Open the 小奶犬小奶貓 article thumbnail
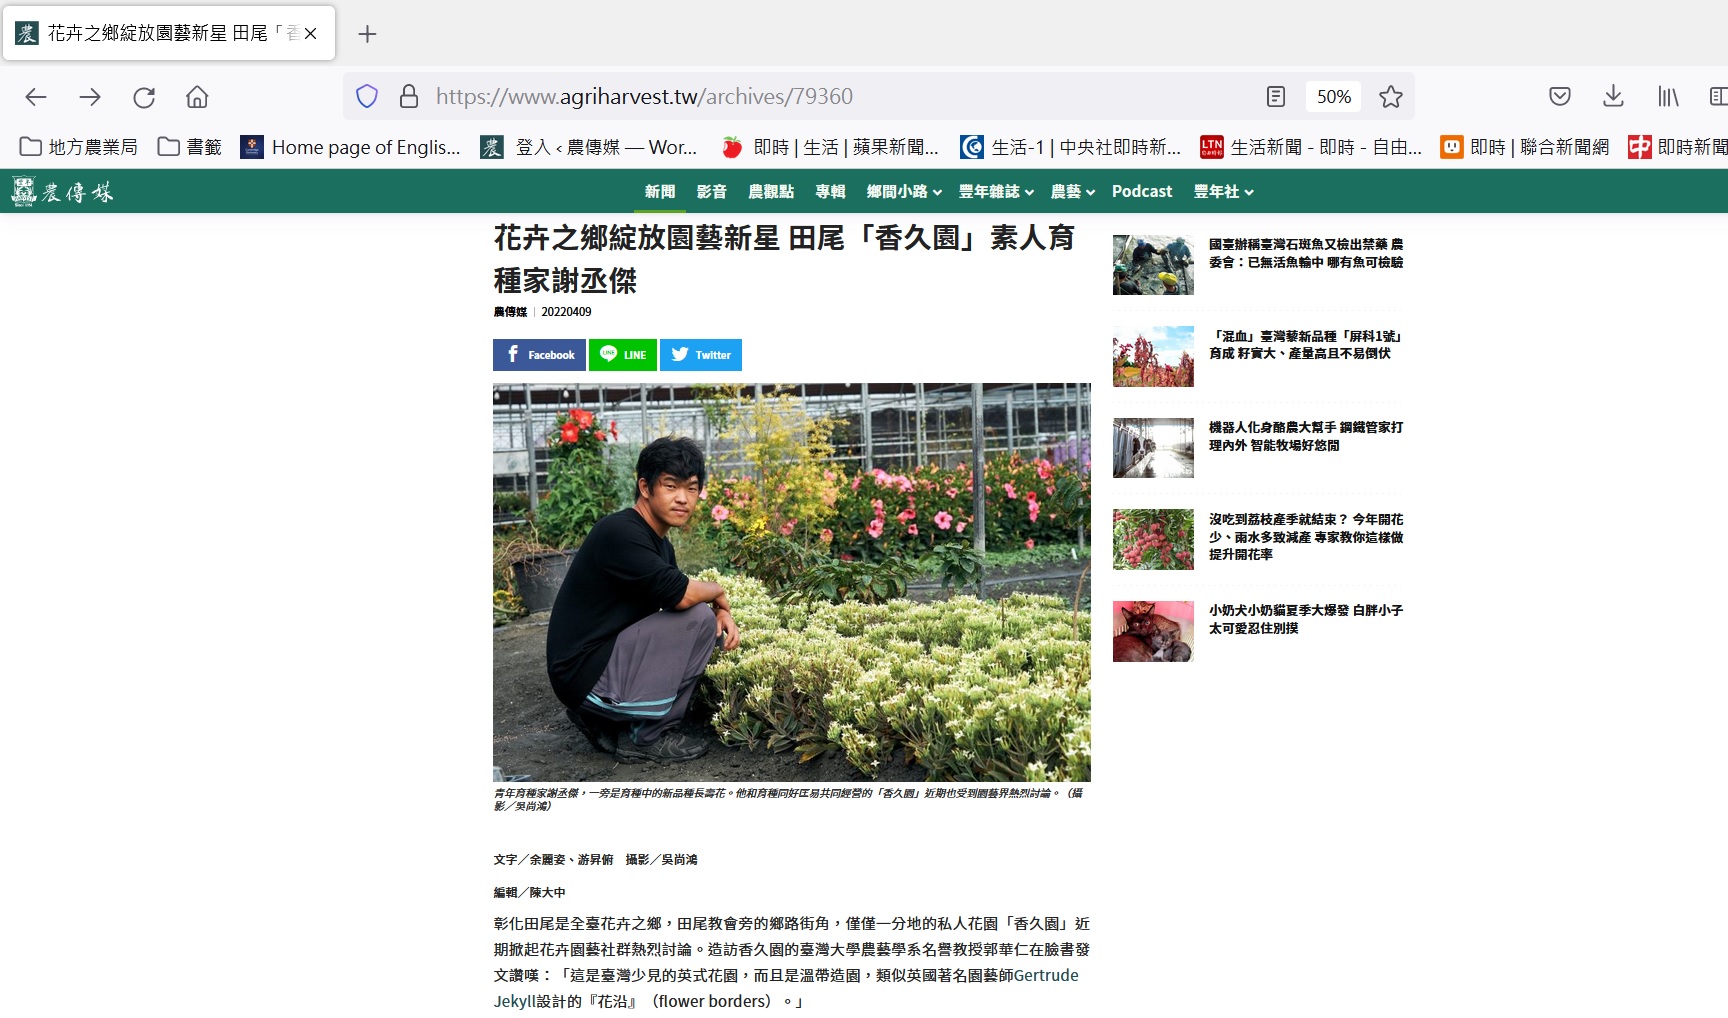The image size is (1728, 1018). tap(1153, 631)
